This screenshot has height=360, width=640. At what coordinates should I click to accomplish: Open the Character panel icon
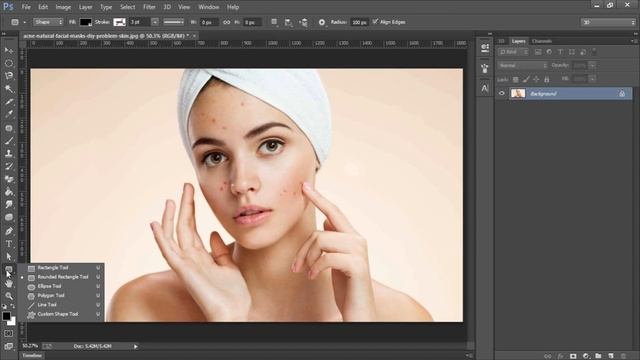coord(484,88)
